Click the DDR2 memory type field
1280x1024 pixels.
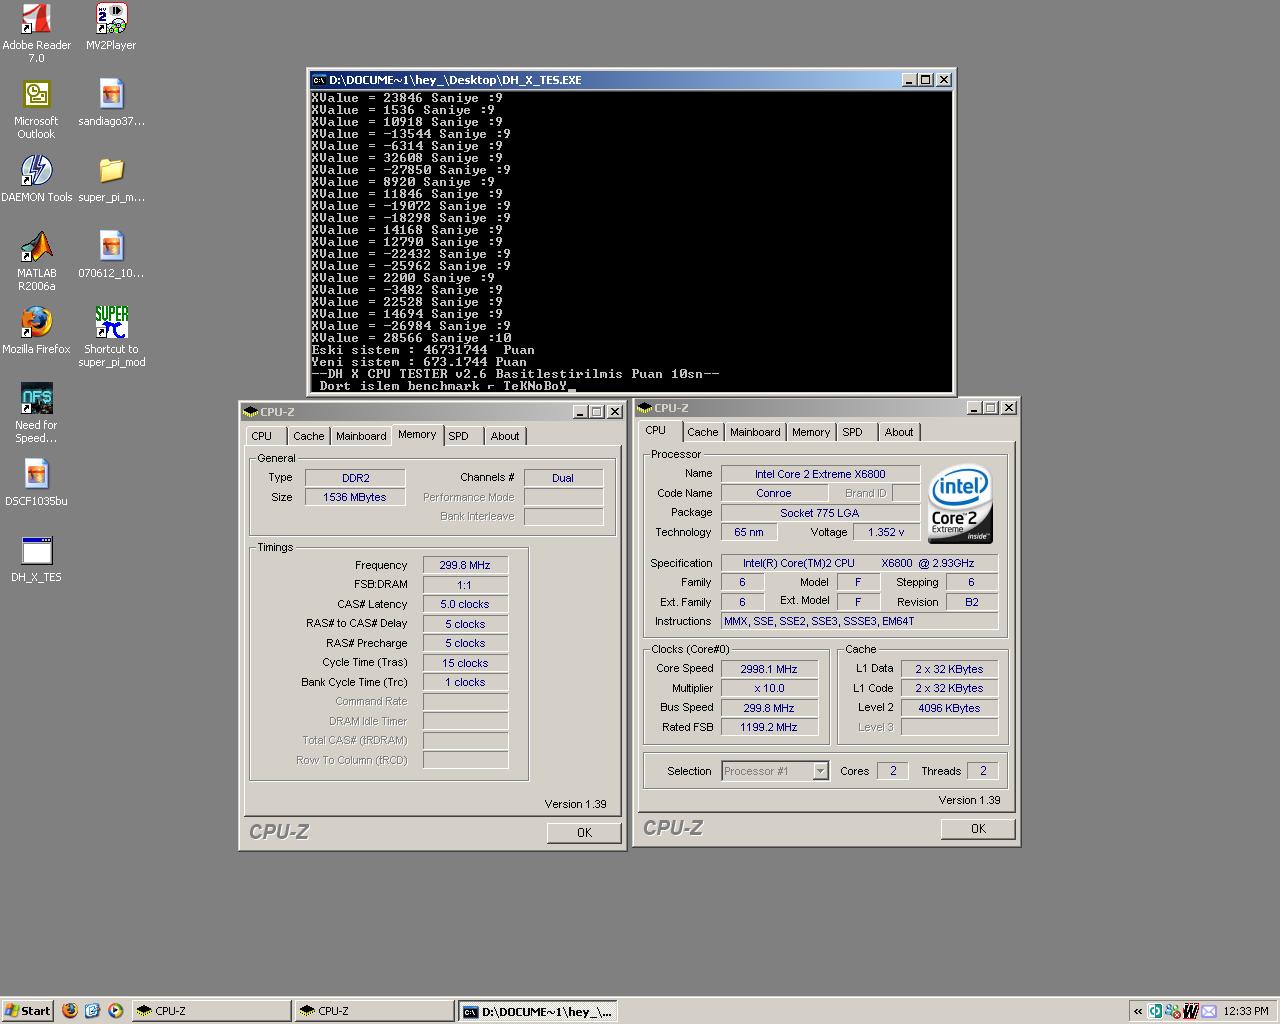tap(355, 478)
